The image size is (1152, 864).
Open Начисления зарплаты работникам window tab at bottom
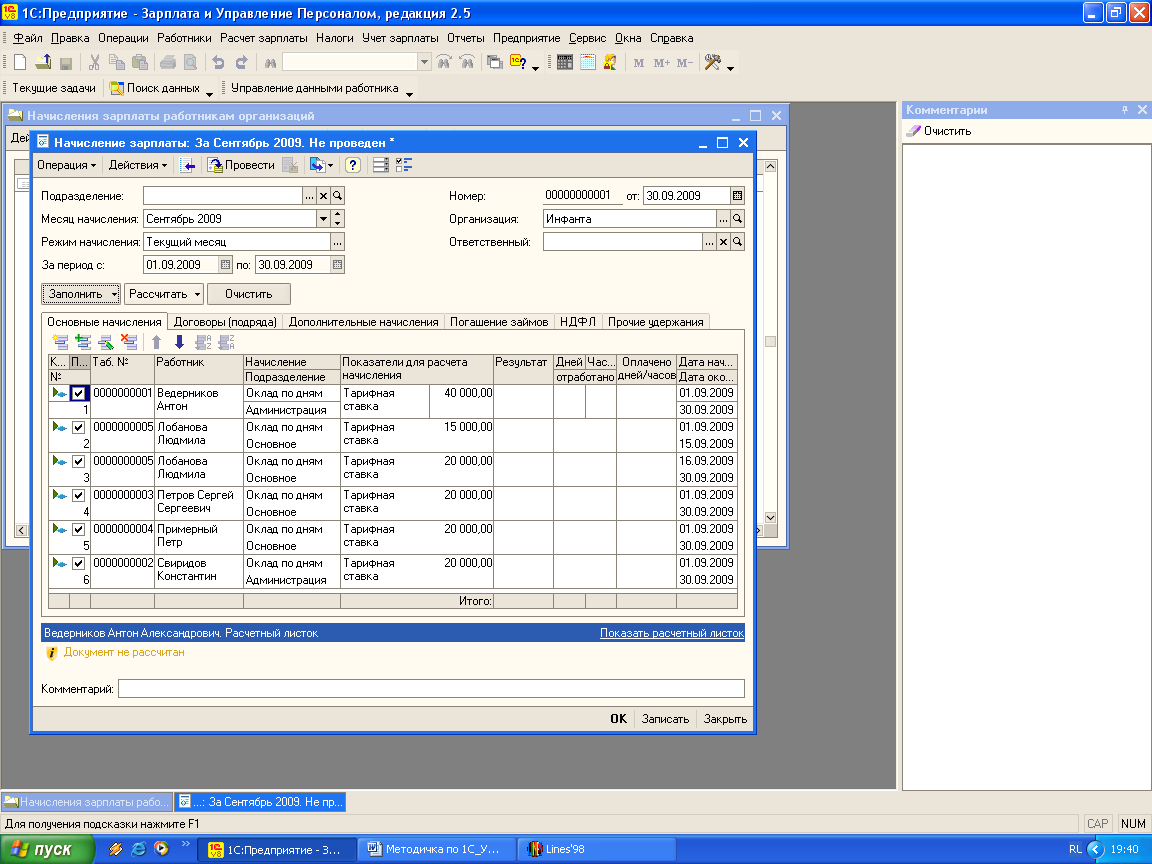click(x=87, y=802)
